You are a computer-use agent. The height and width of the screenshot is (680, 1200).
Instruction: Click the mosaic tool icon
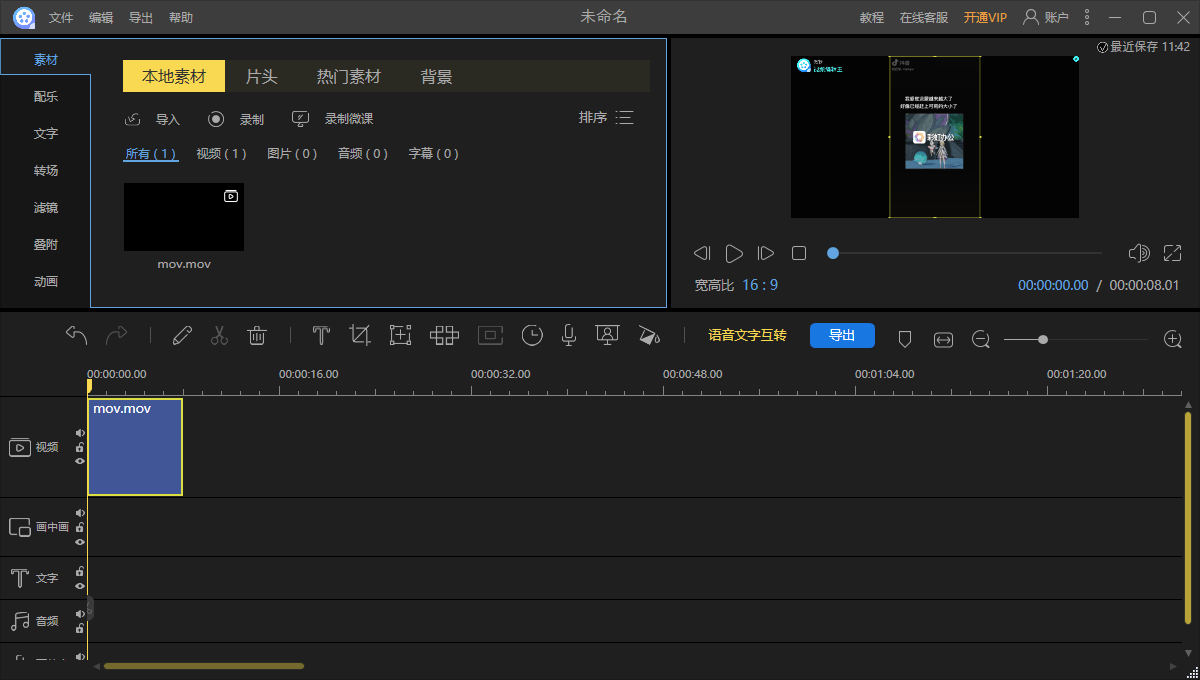[x=444, y=335]
